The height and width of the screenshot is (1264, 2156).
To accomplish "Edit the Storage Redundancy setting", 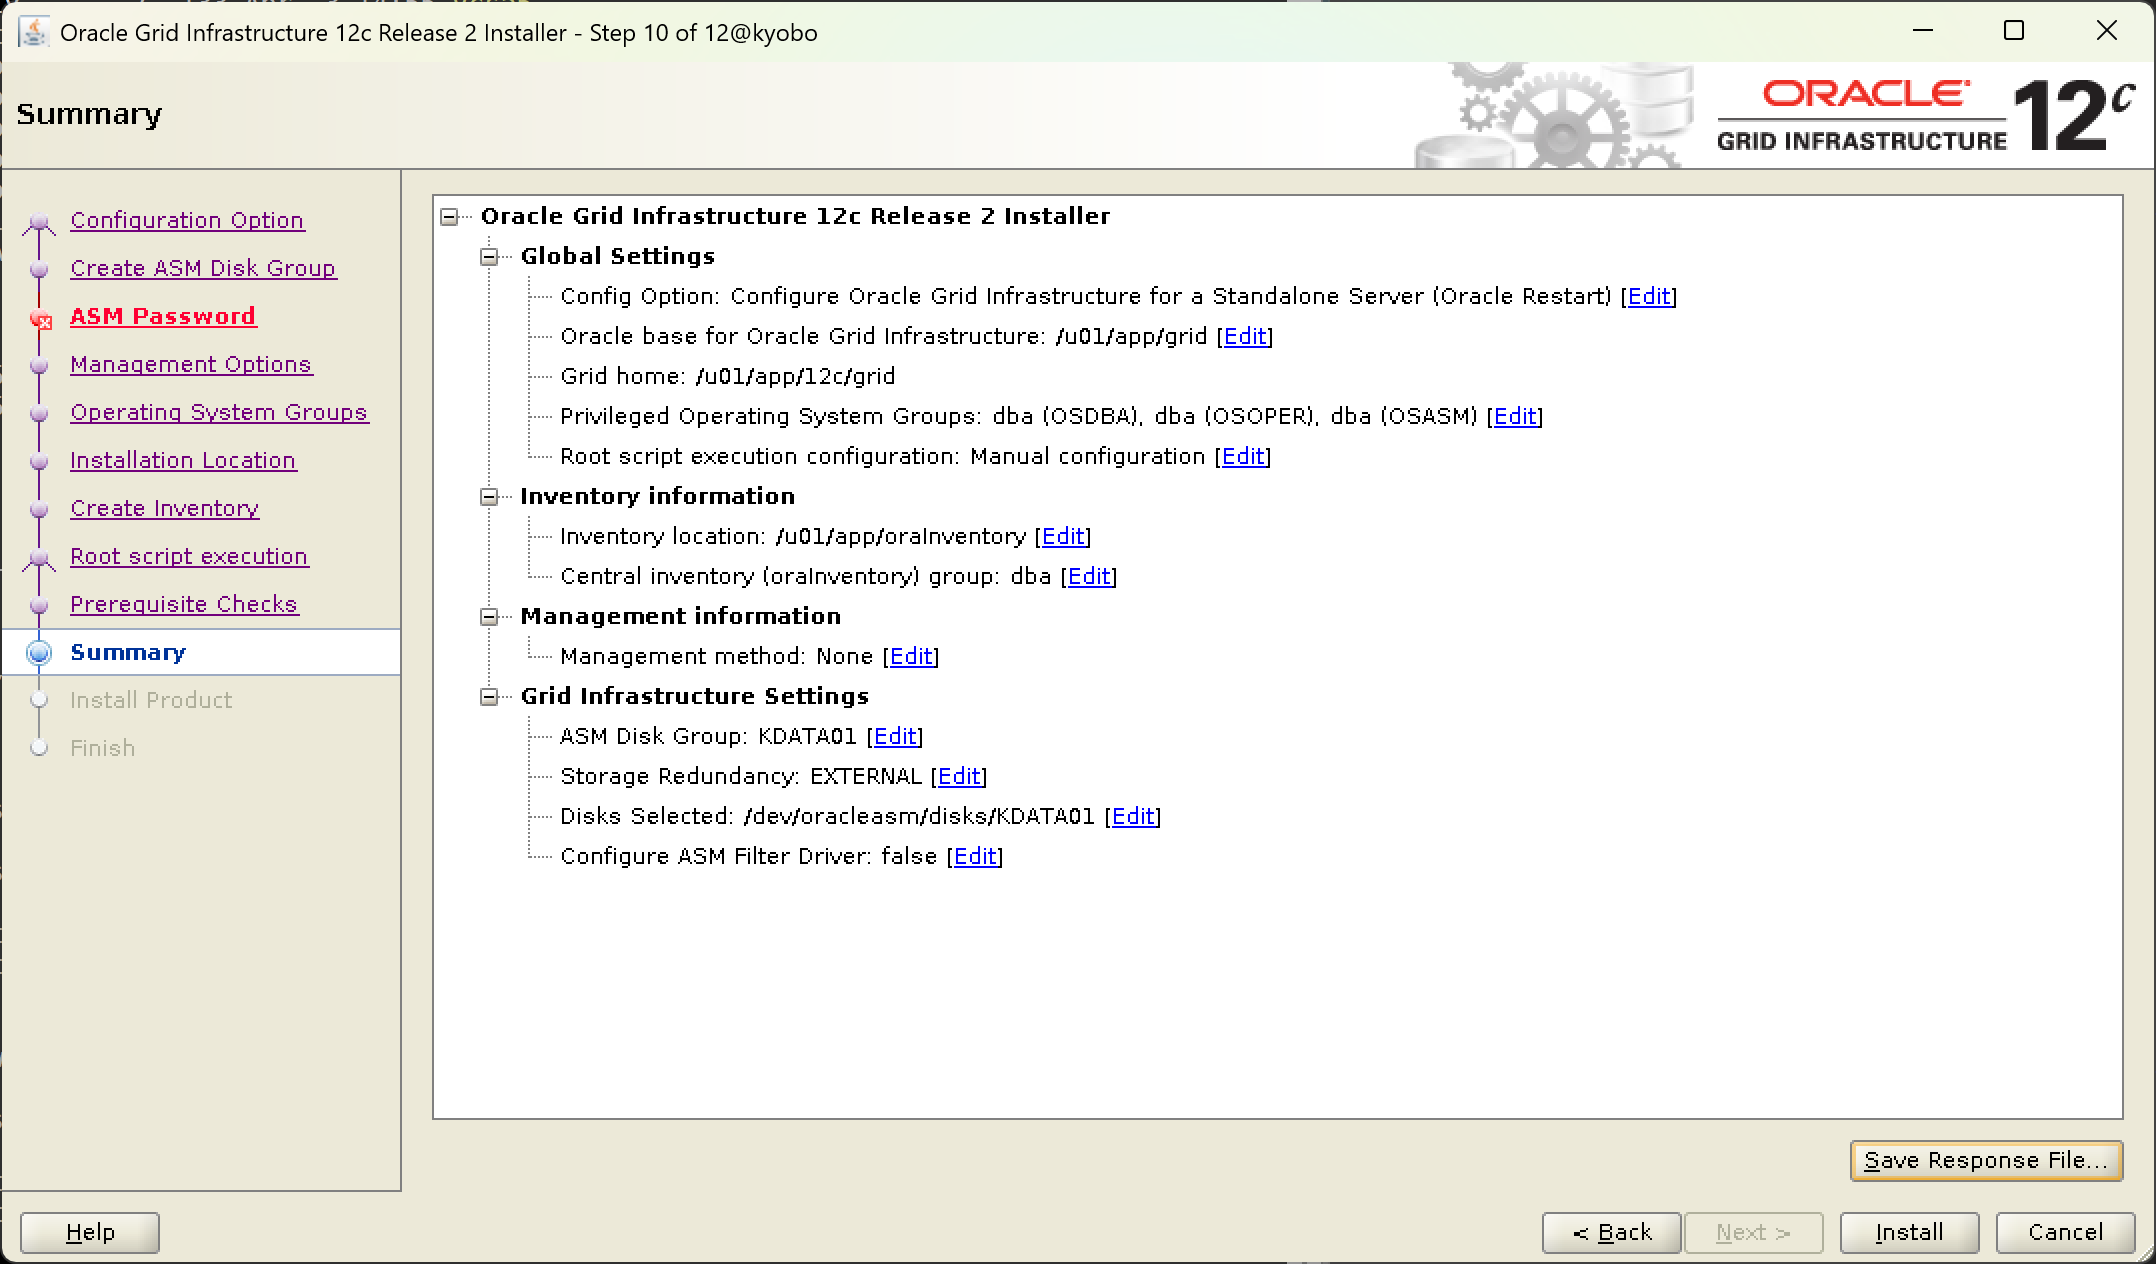I will click(x=958, y=777).
